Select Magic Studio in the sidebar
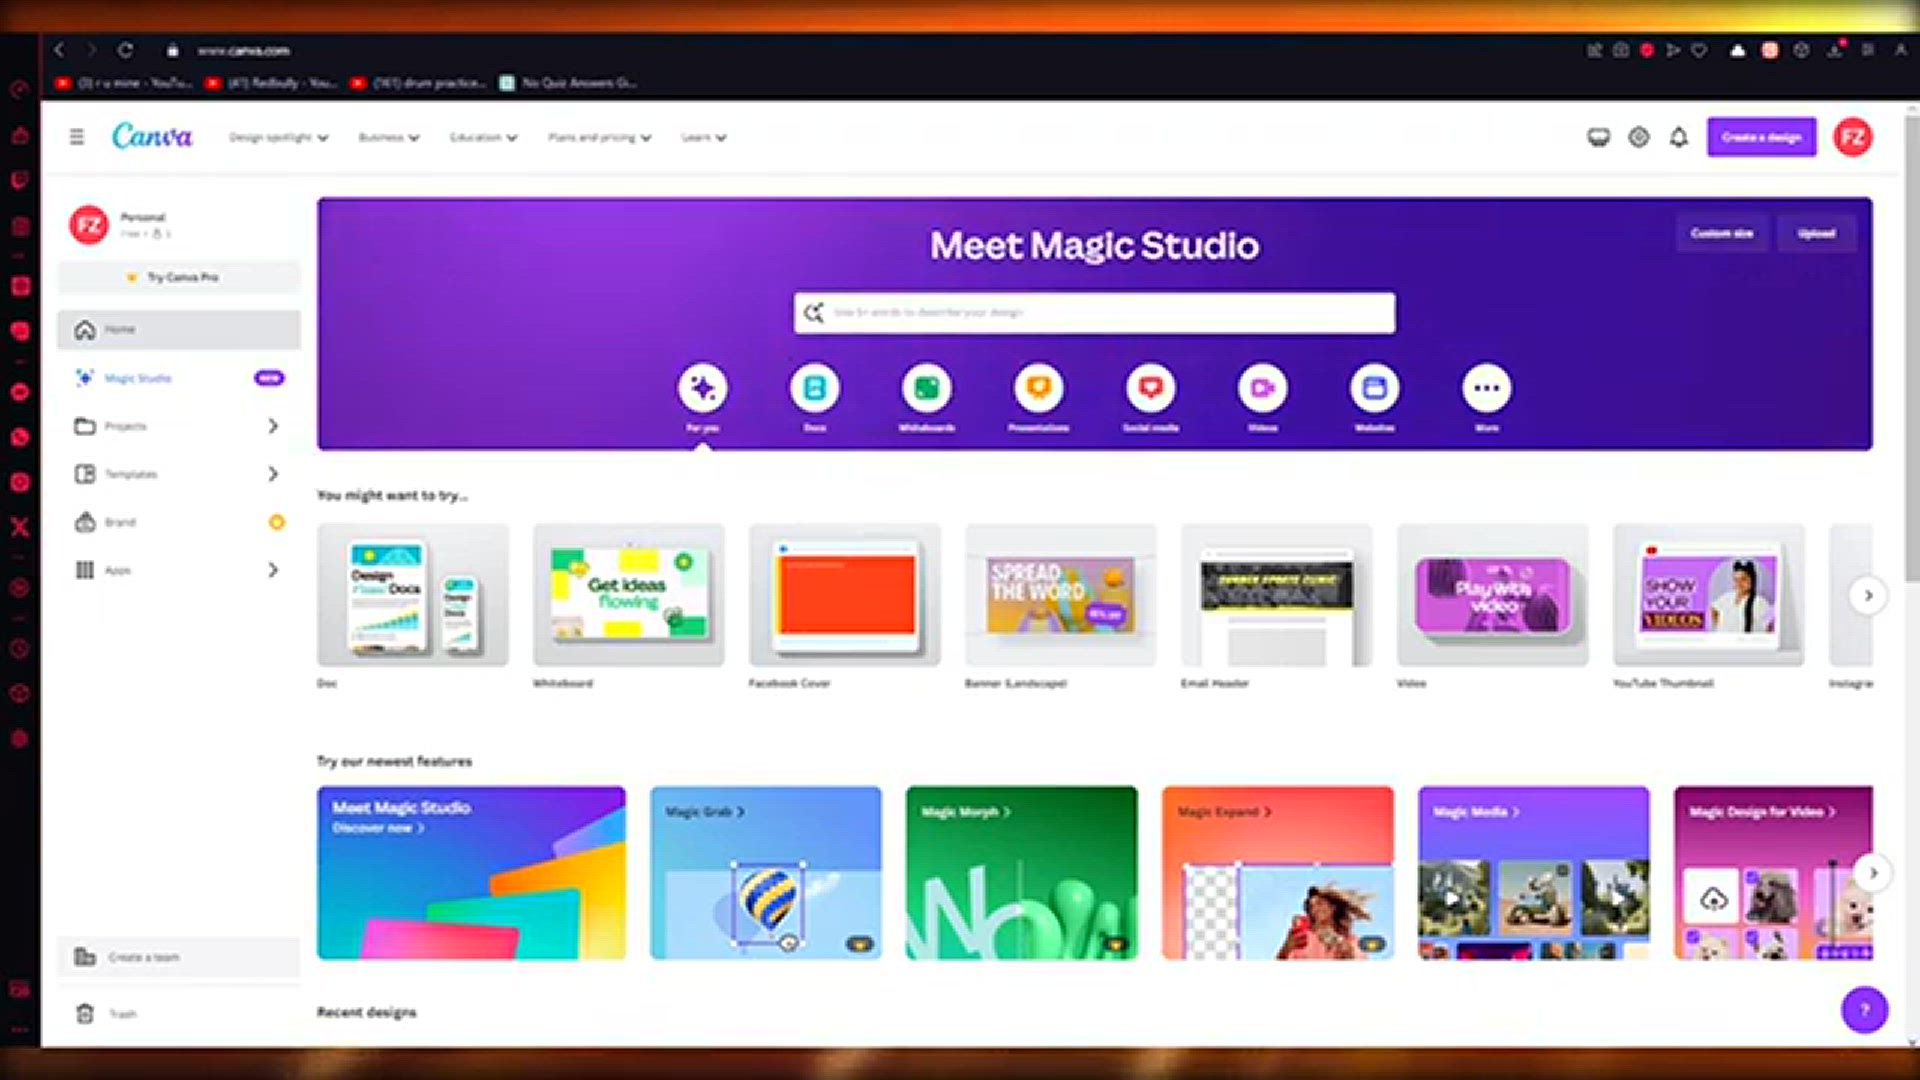 pyautogui.click(x=179, y=378)
